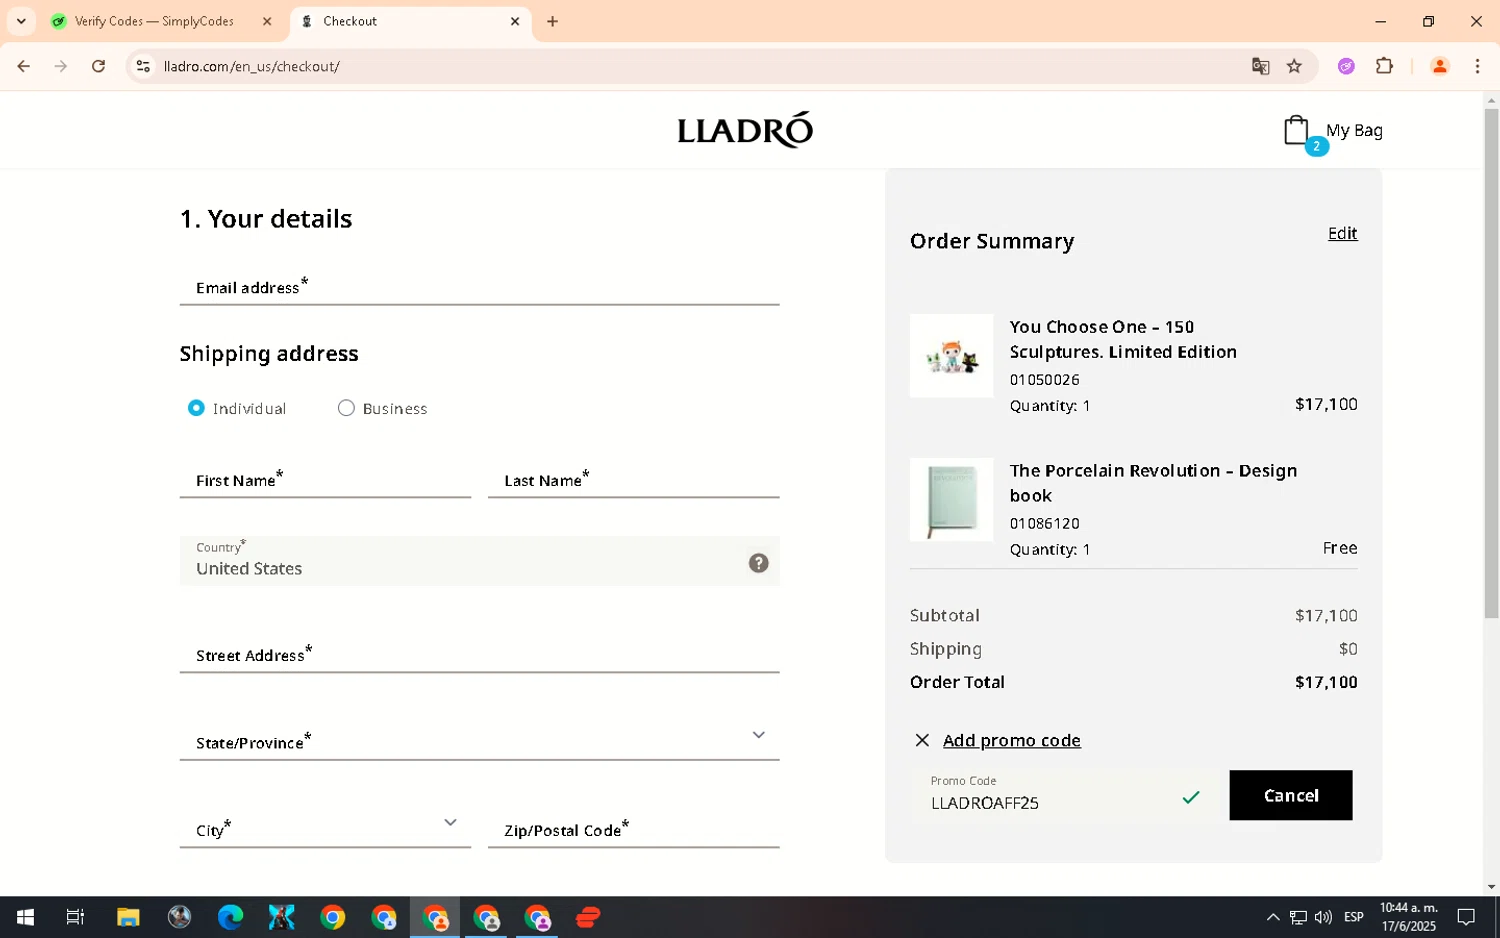Click the Order Total $17,100 amount

point(1326,682)
